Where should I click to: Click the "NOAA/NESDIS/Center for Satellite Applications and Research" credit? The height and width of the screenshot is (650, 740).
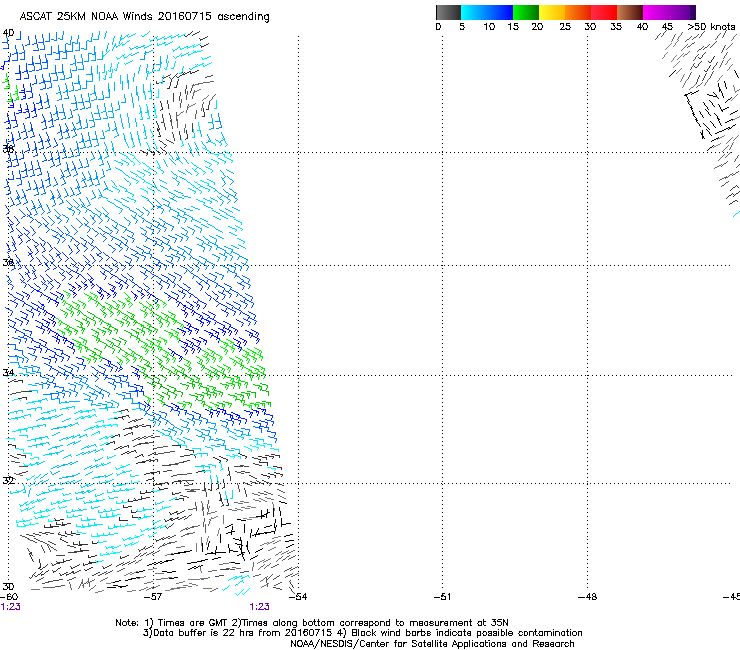[x=432, y=644]
